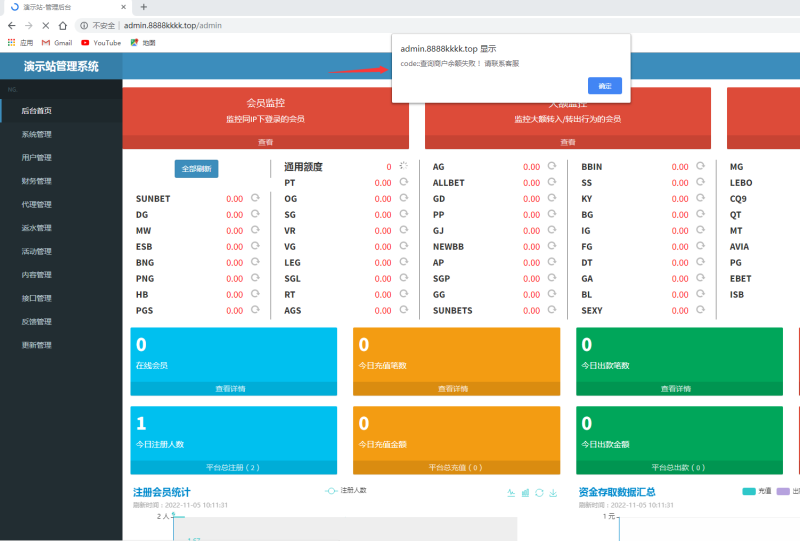View the 会员监控 card via 查看
800x541 pixels.
[265, 142]
